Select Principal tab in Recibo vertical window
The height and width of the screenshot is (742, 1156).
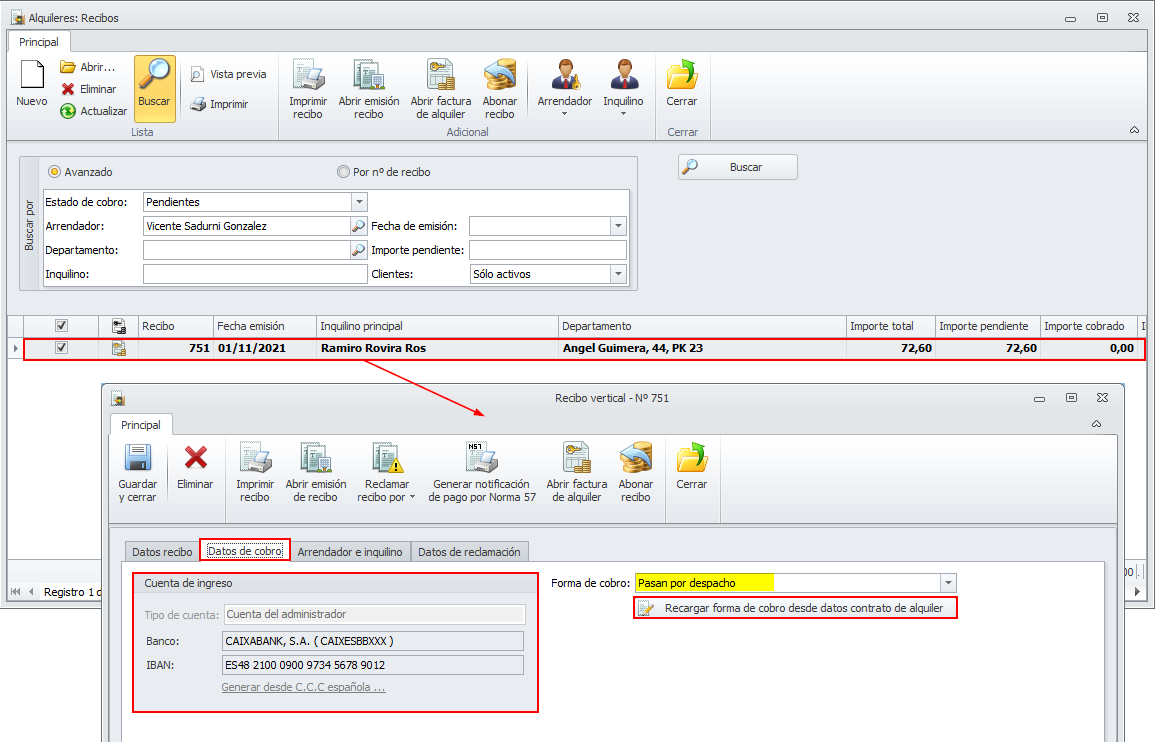141,425
